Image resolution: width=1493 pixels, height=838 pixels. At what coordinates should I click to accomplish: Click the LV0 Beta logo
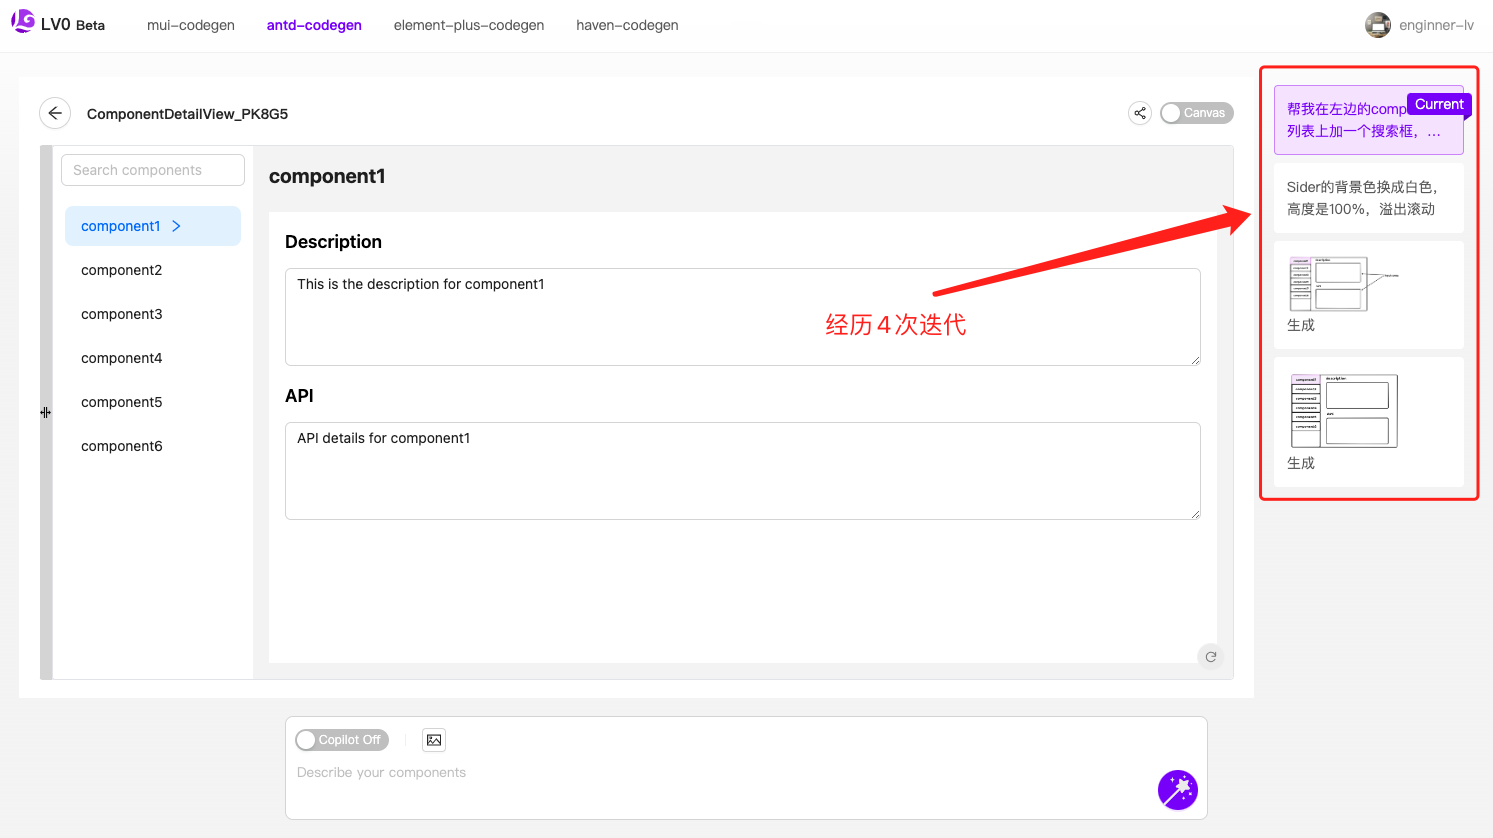pos(57,24)
